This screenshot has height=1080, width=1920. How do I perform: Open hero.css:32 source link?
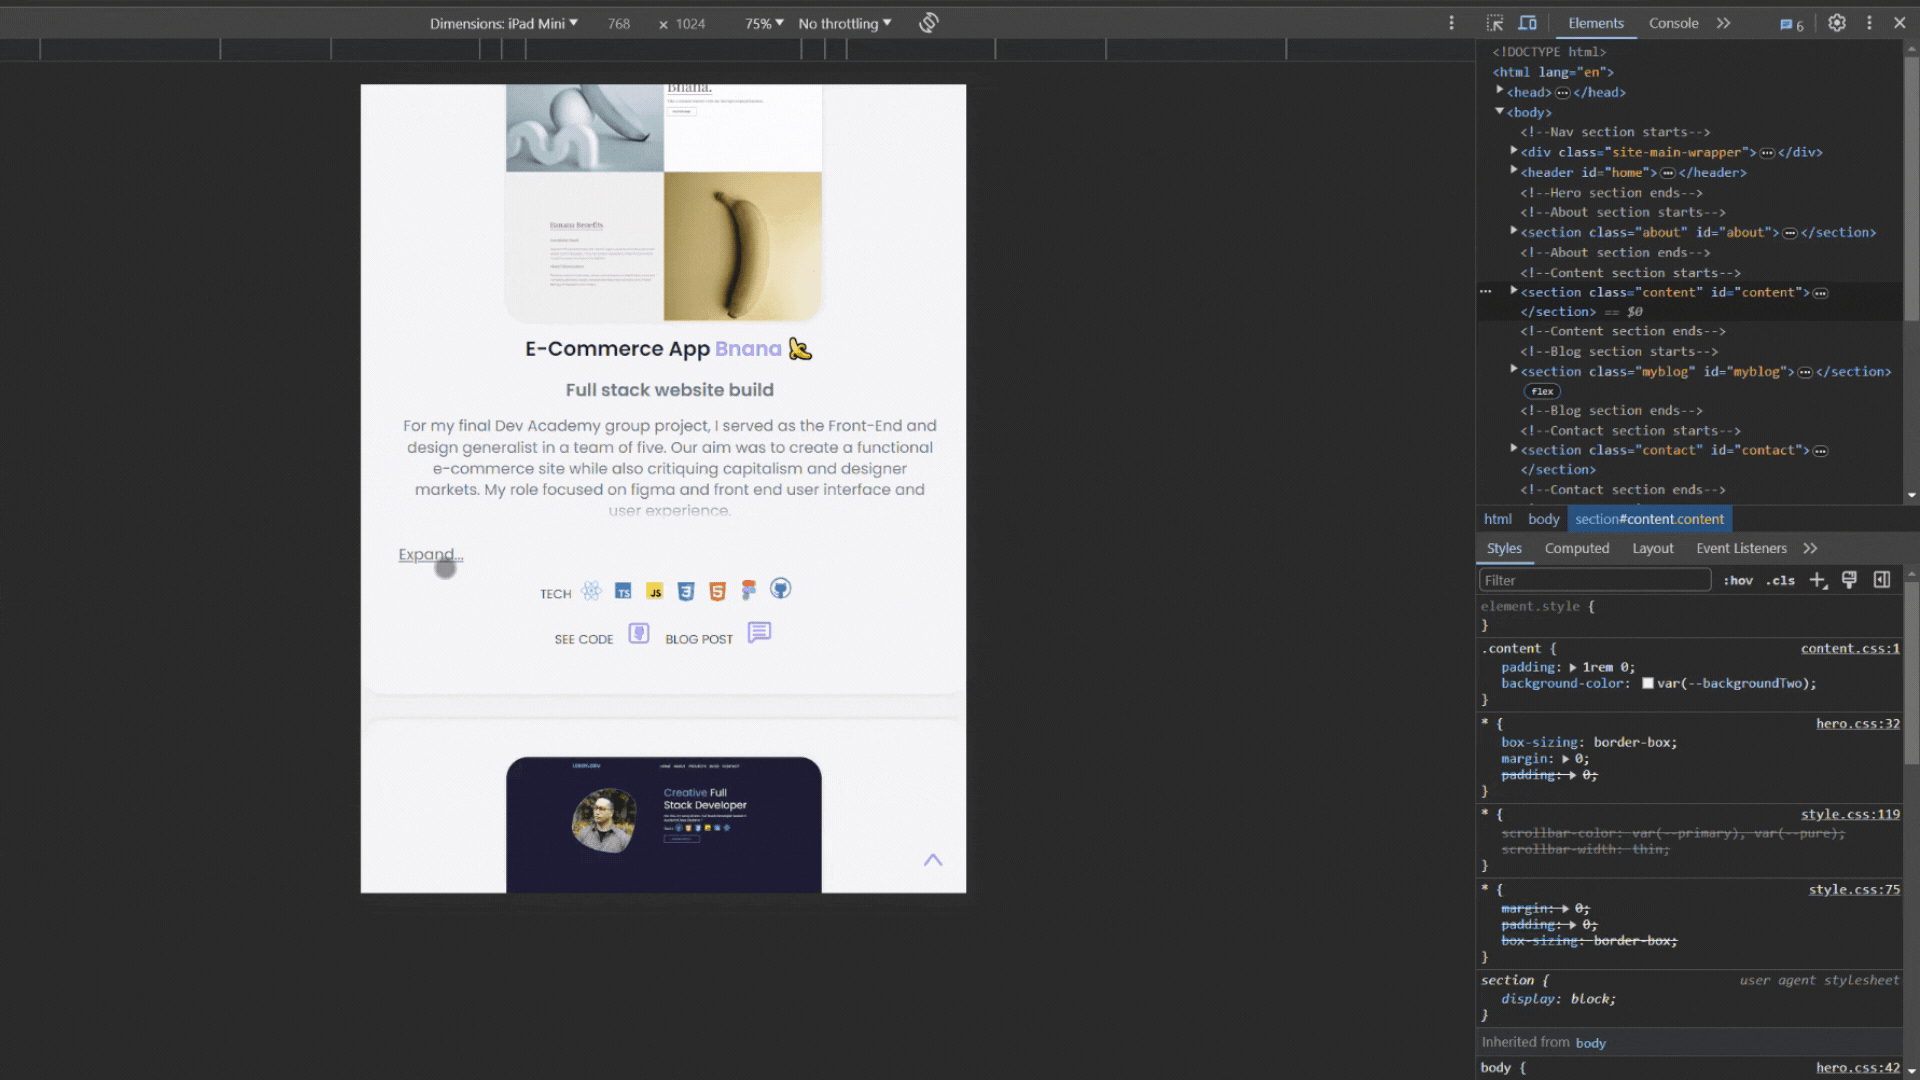pyautogui.click(x=1858, y=723)
